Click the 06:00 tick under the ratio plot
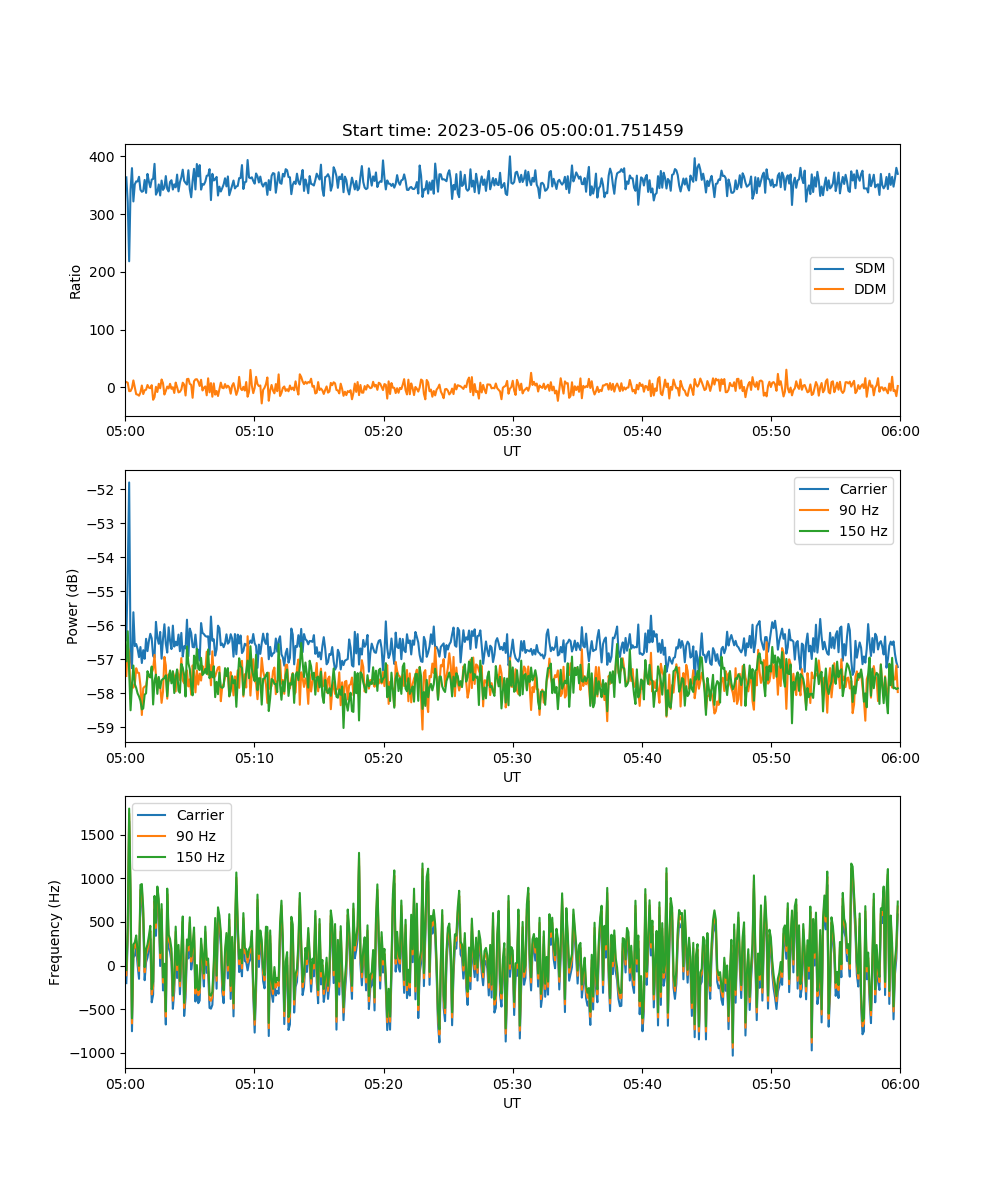This screenshot has width=1000, height=1200. point(899,431)
